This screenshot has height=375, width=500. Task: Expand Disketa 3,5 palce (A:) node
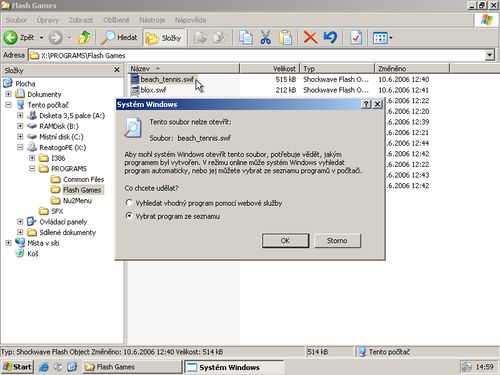[x=20, y=116]
